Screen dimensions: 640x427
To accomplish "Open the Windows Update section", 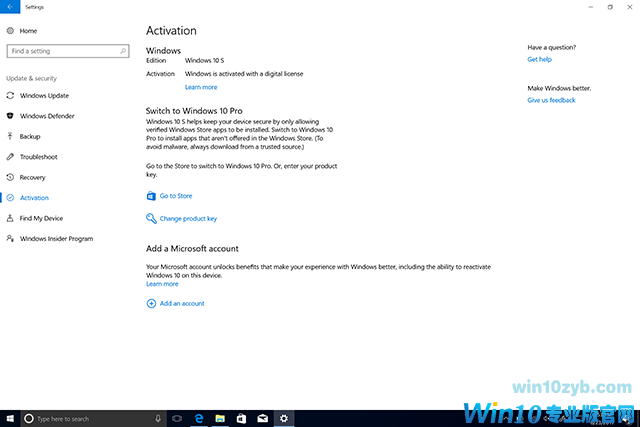I will (x=44, y=96).
